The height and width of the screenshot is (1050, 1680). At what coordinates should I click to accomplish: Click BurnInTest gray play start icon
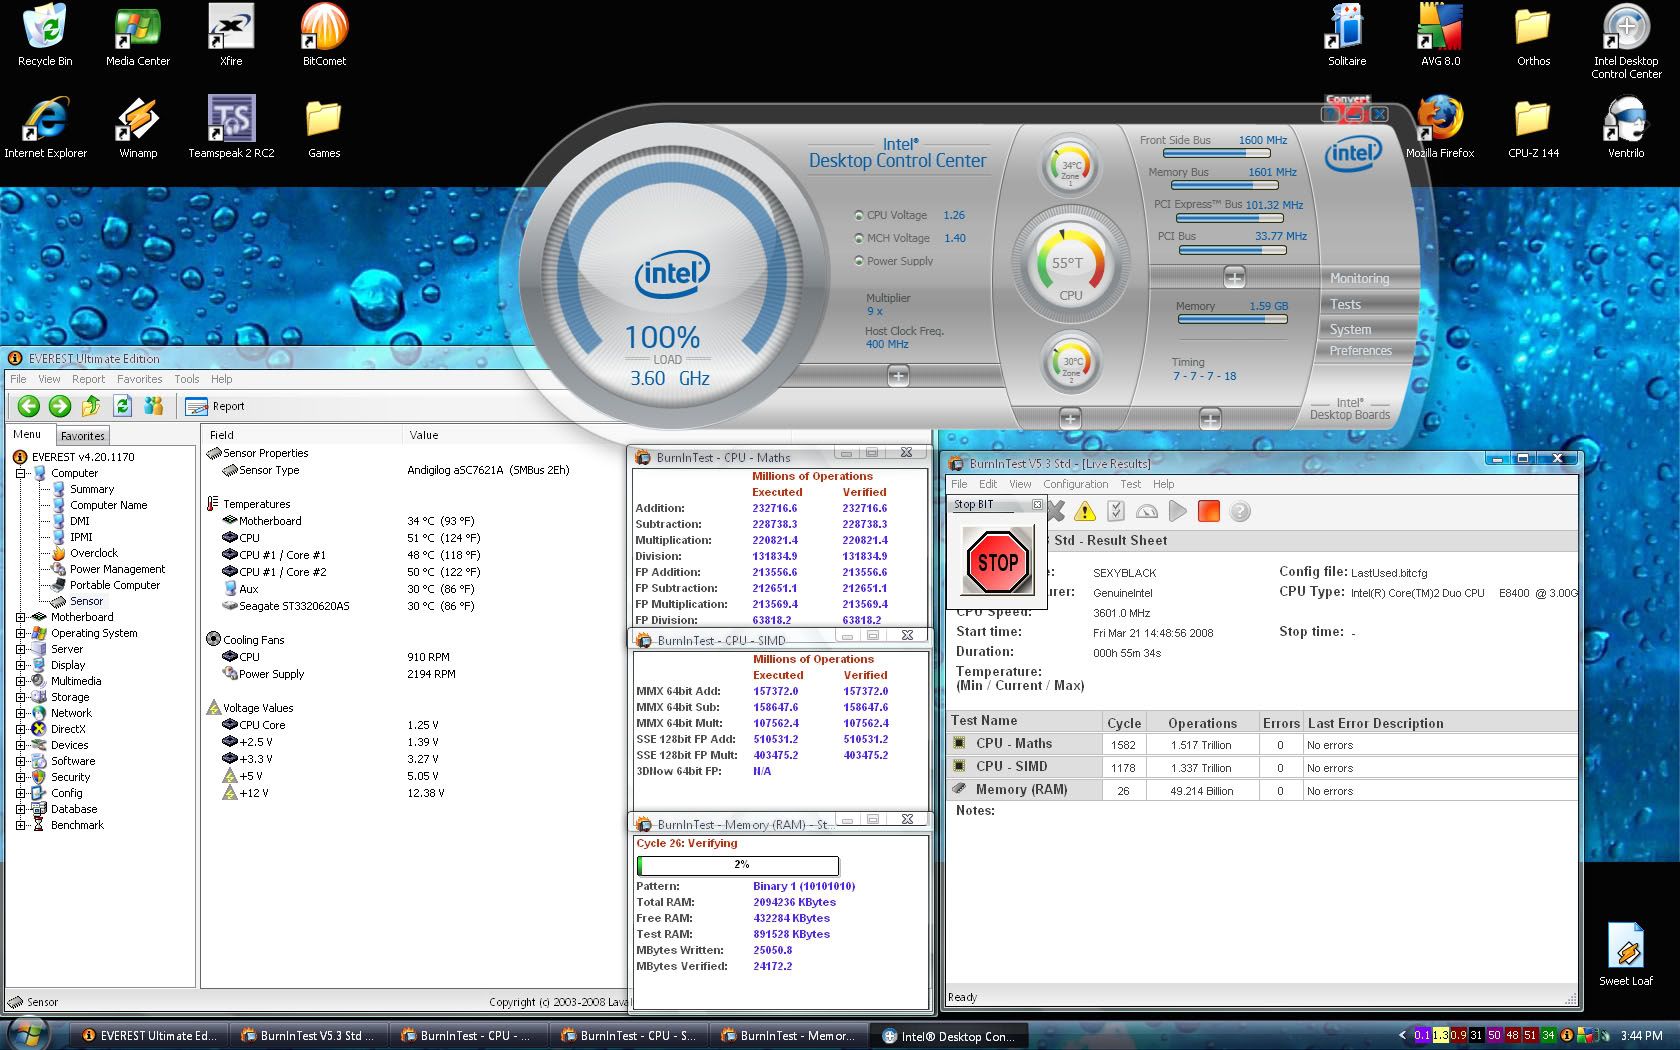pos(1178,512)
